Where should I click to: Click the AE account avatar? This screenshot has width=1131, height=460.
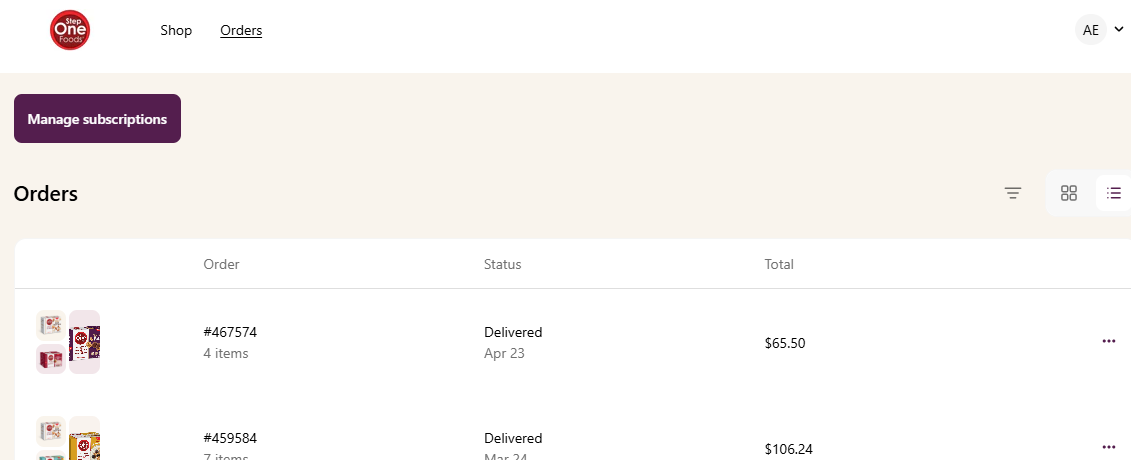pyautogui.click(x=1091, y=30)
